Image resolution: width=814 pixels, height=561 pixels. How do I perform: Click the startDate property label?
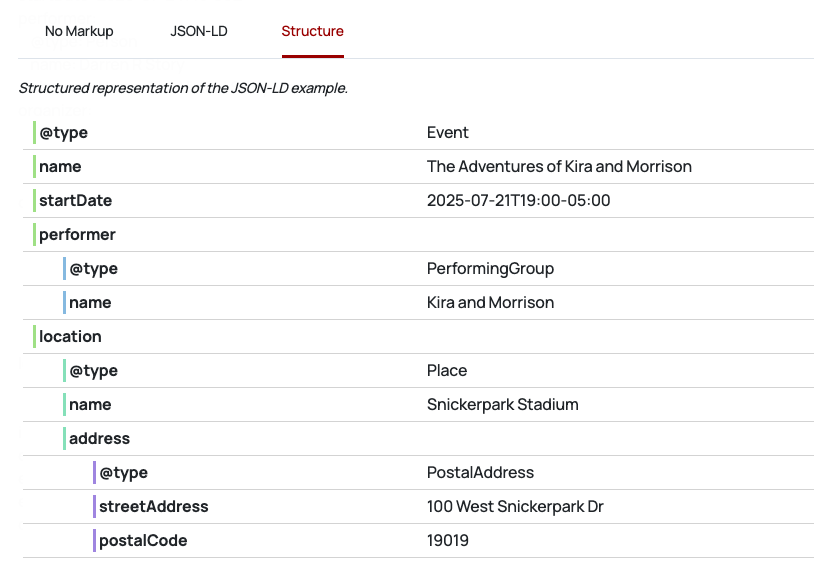click(x=75, y=201)
